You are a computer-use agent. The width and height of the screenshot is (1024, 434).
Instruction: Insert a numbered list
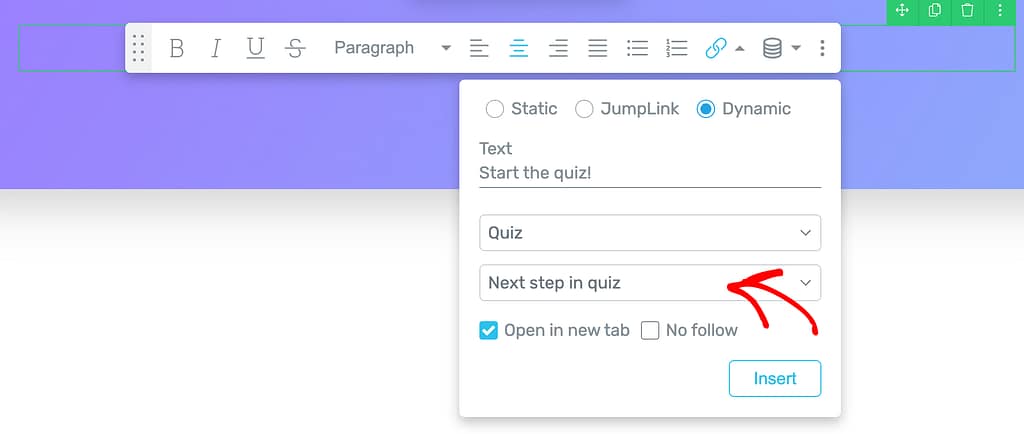pos(677,48)
